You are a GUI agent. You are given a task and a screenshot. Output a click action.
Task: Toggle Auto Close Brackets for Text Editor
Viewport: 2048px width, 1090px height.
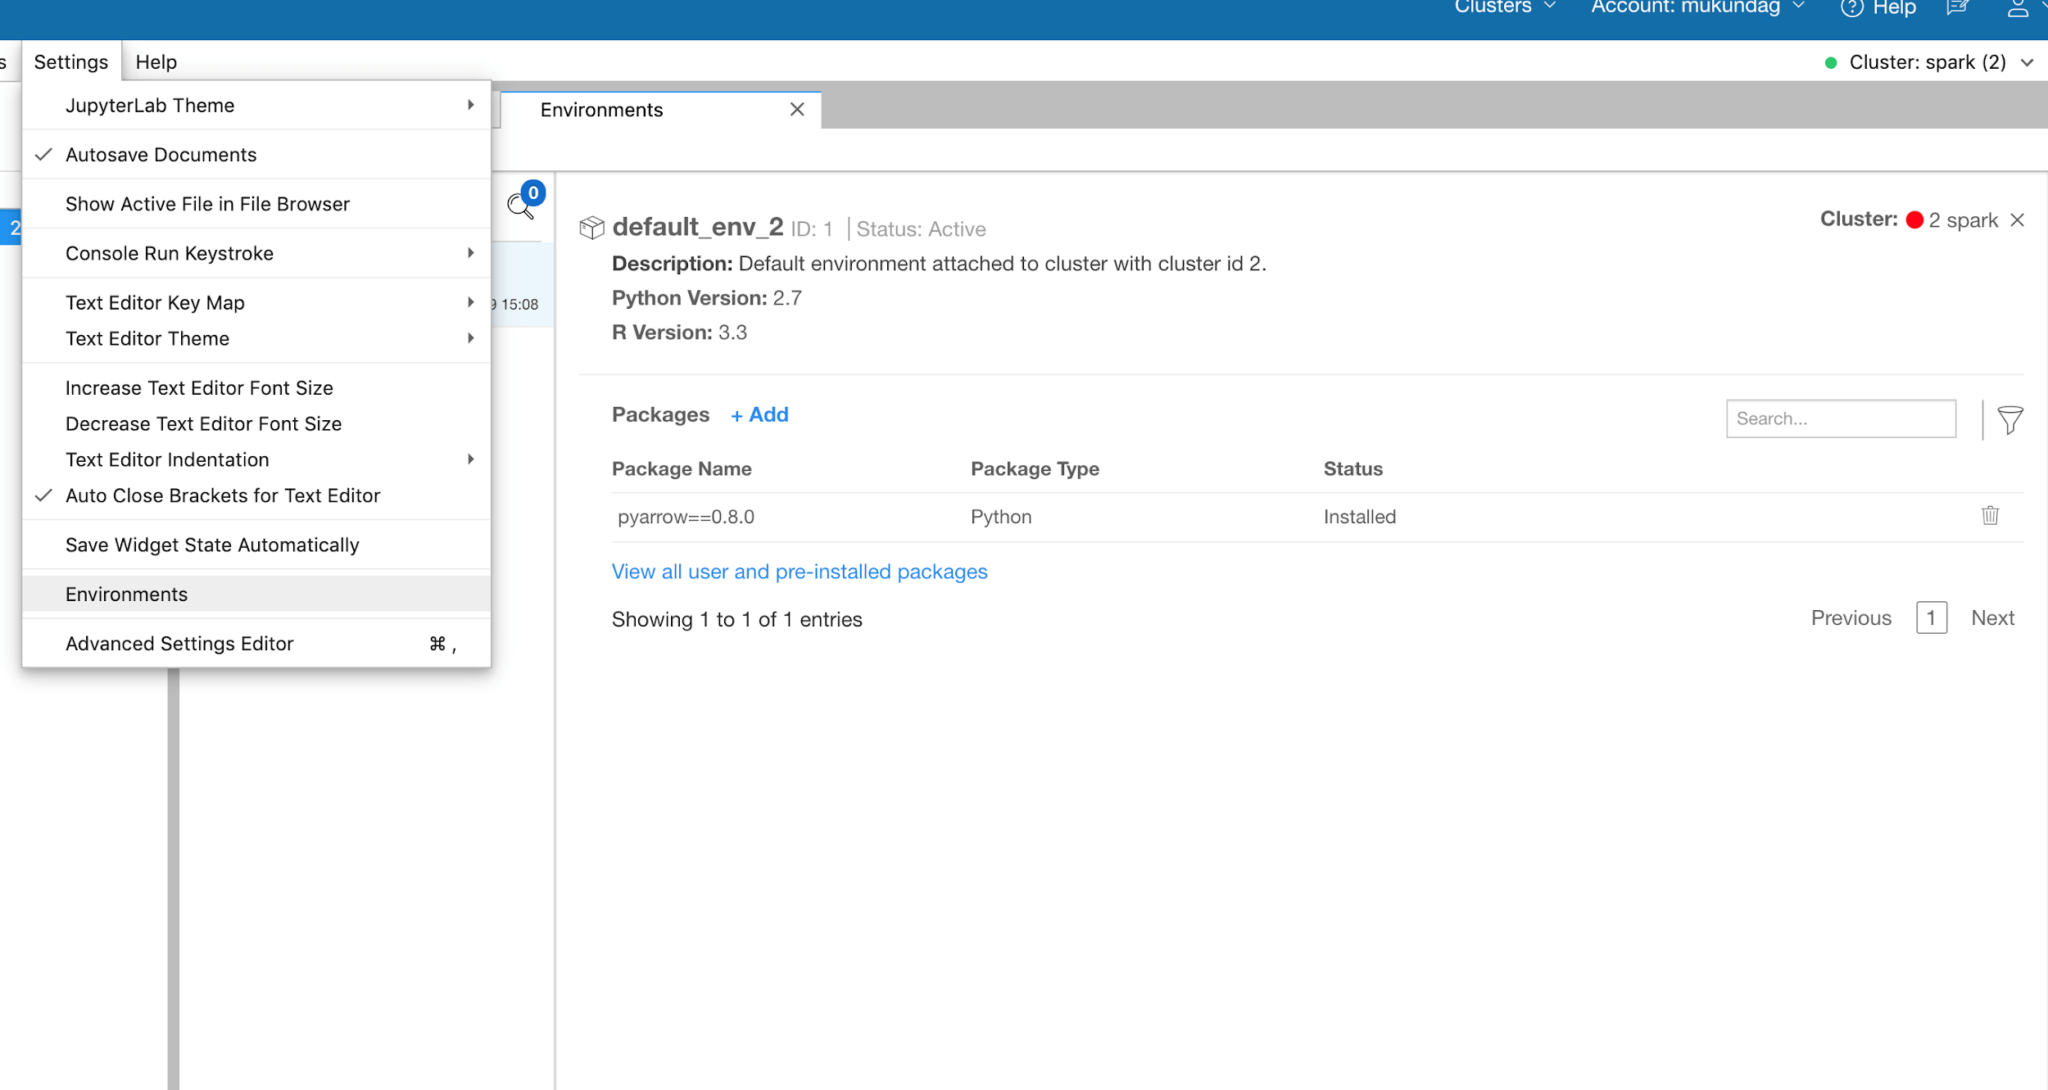257,495
